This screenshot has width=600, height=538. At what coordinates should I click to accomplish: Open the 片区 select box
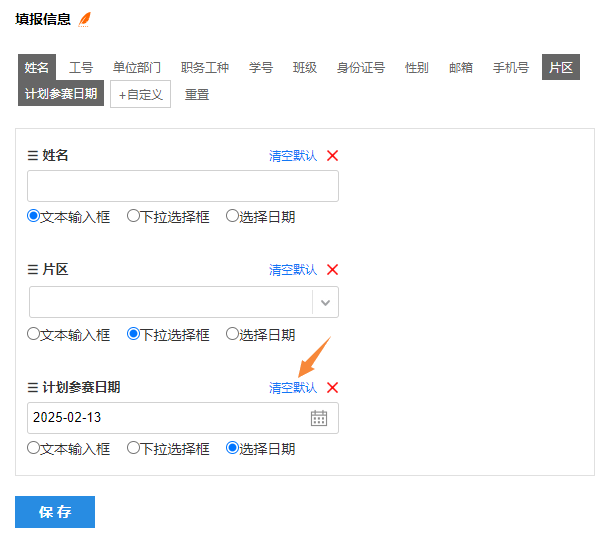coord(184,302)
